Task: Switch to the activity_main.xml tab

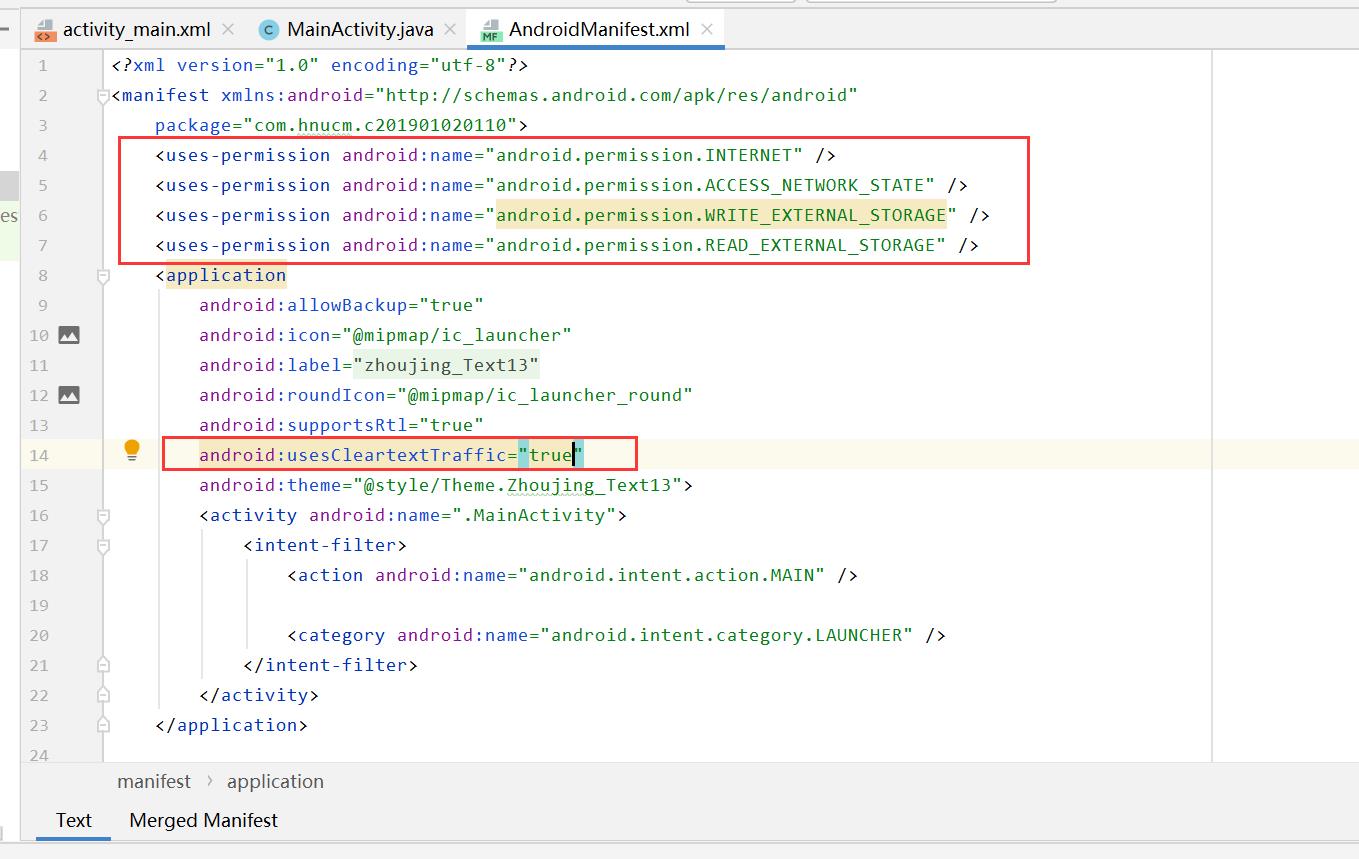Action: pyautogui.click(x=136, y=29)
